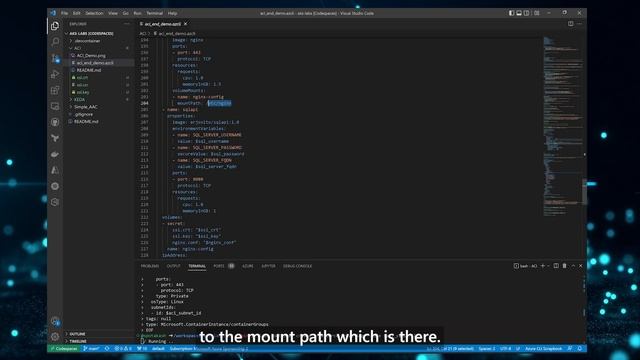
Task: Click Spaces indentation in status bar
Action: tap(487, 349)
